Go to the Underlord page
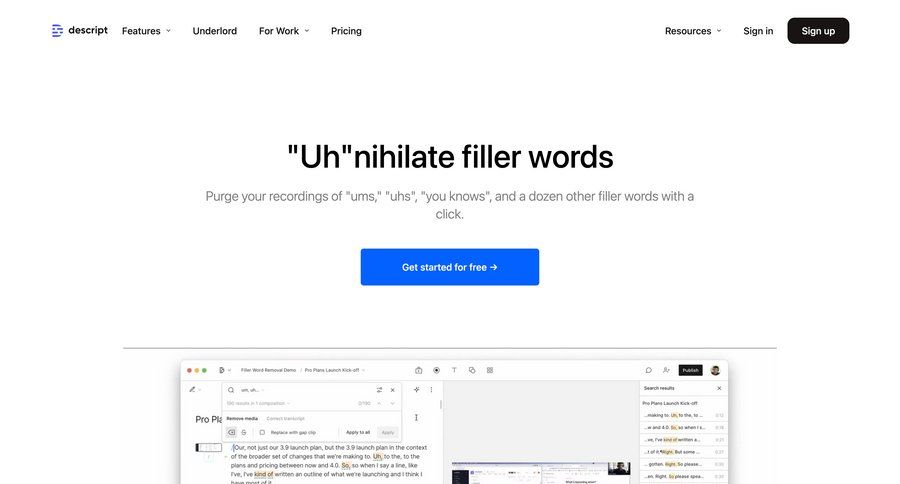900x484 pixels. [x=215, y=31]
